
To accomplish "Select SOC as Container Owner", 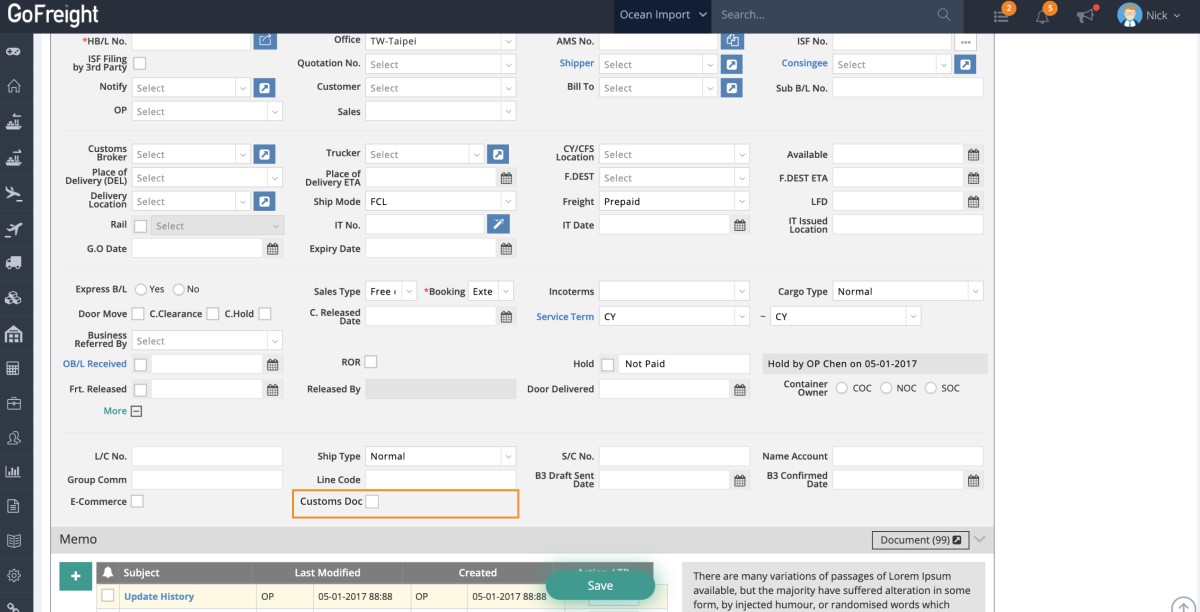I will point(931,388).
